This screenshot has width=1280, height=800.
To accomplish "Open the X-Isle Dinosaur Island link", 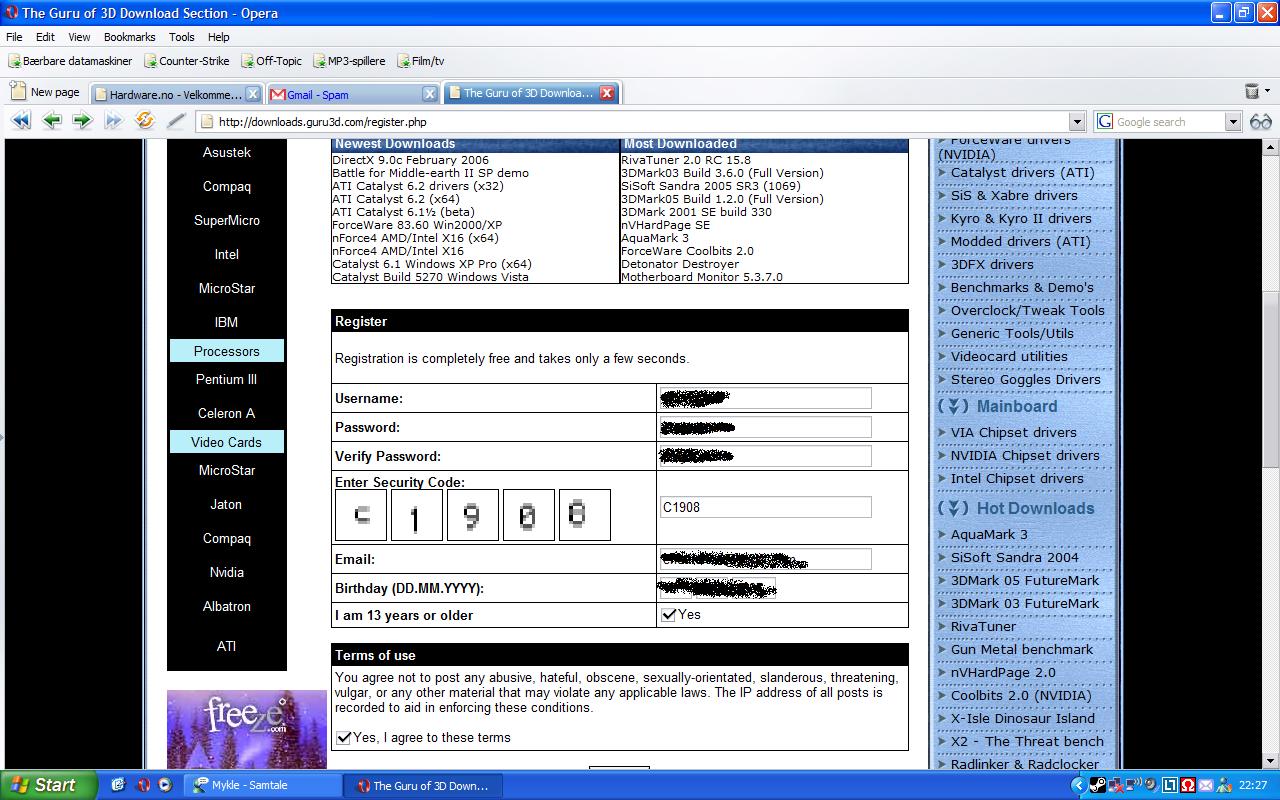I will point(1022,719).
